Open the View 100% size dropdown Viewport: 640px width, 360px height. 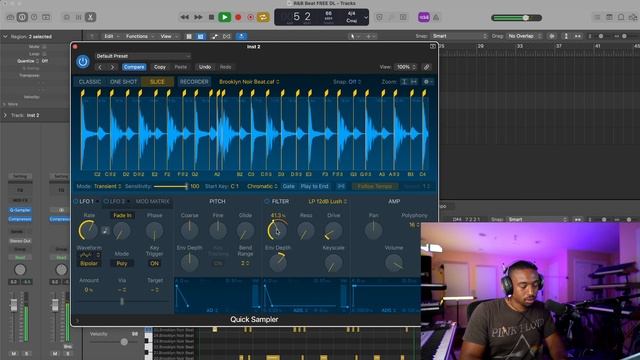[405, 67]
